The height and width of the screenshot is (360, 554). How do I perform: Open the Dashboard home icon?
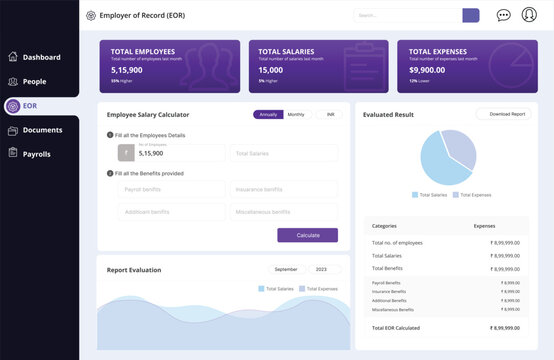(x=13, y=57)
